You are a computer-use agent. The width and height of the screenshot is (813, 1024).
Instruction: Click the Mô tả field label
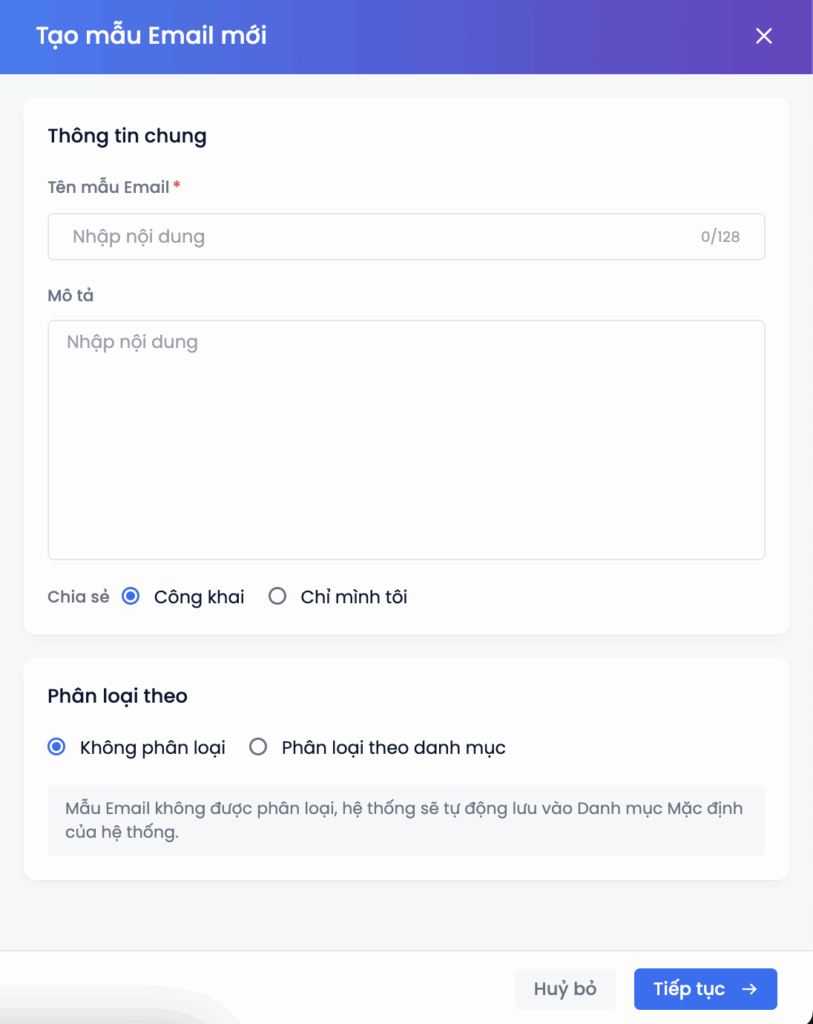click(71, 295)
